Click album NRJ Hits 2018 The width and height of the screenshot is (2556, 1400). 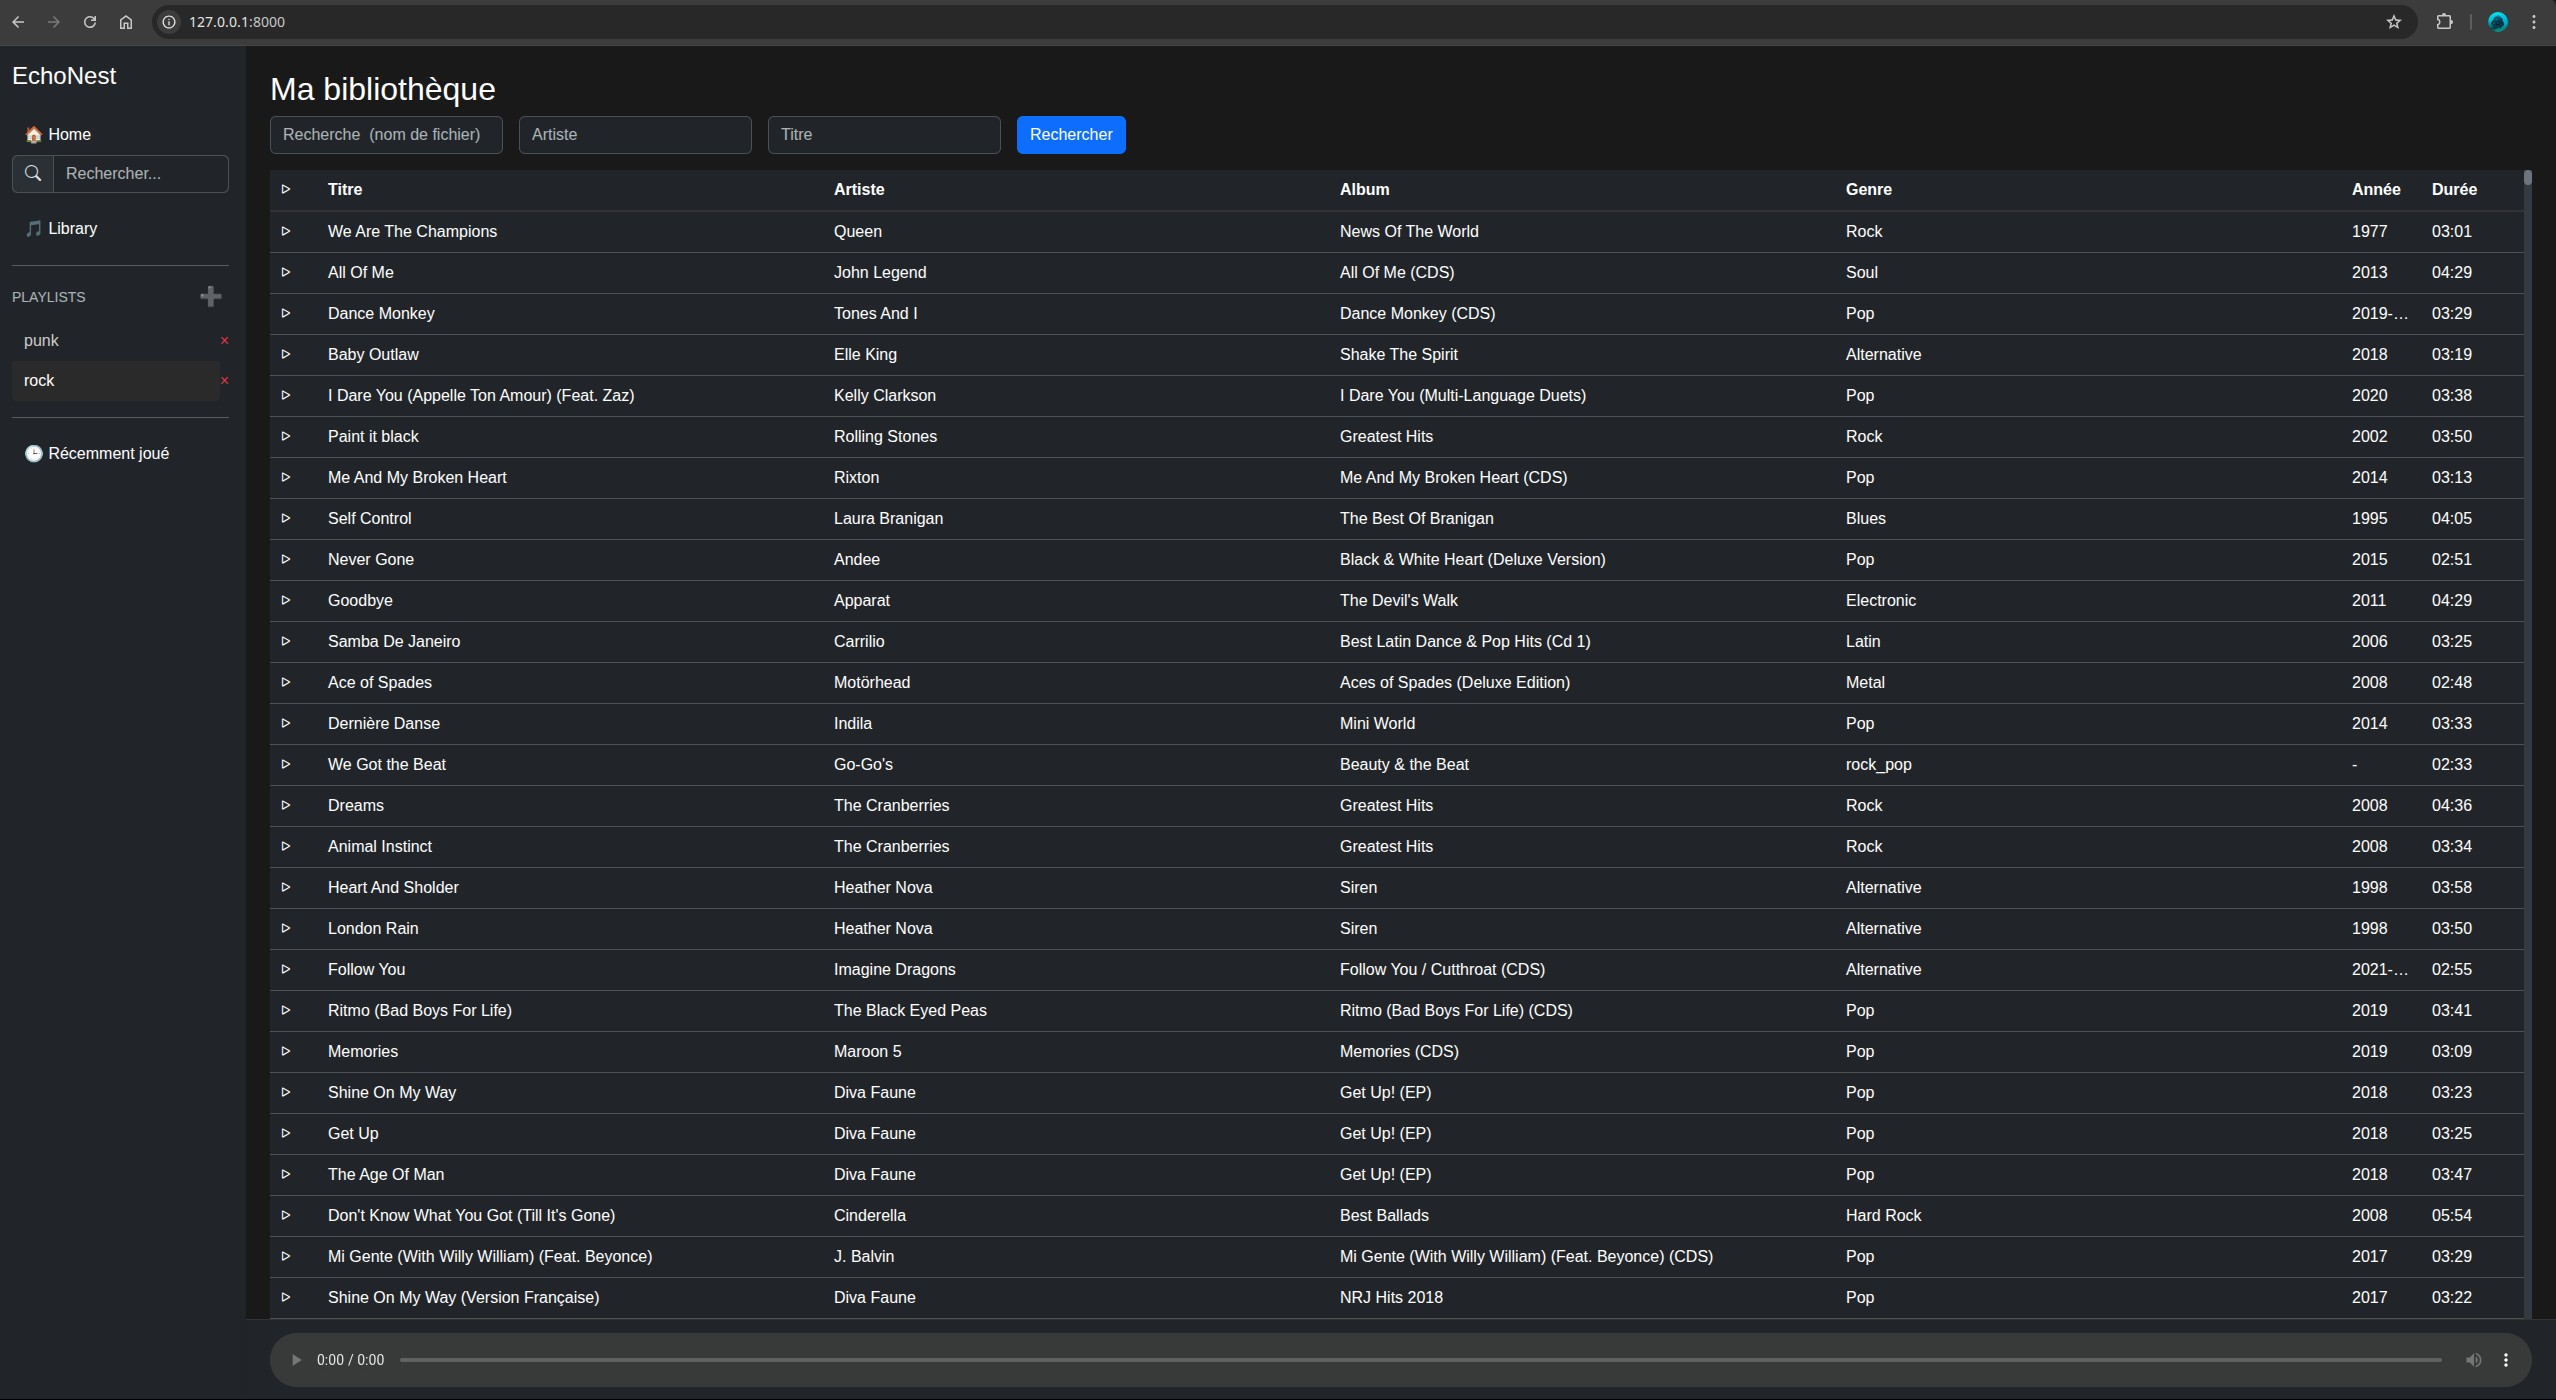point(1391,1297)
